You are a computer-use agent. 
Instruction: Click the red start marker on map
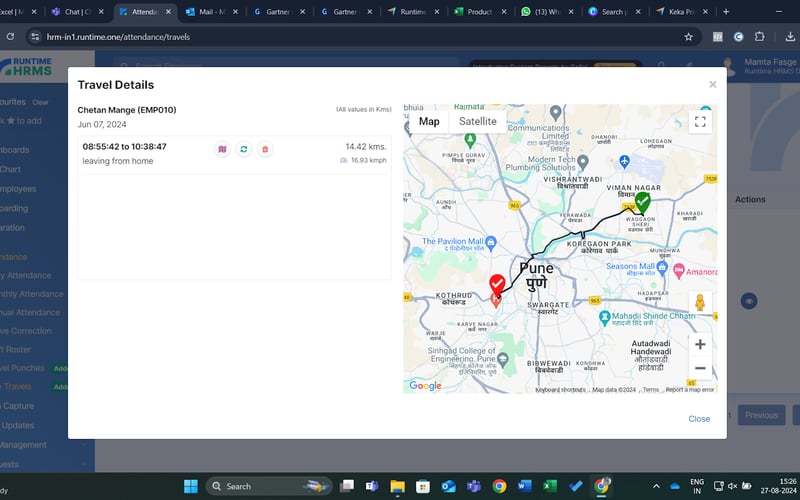coord(497,285)
